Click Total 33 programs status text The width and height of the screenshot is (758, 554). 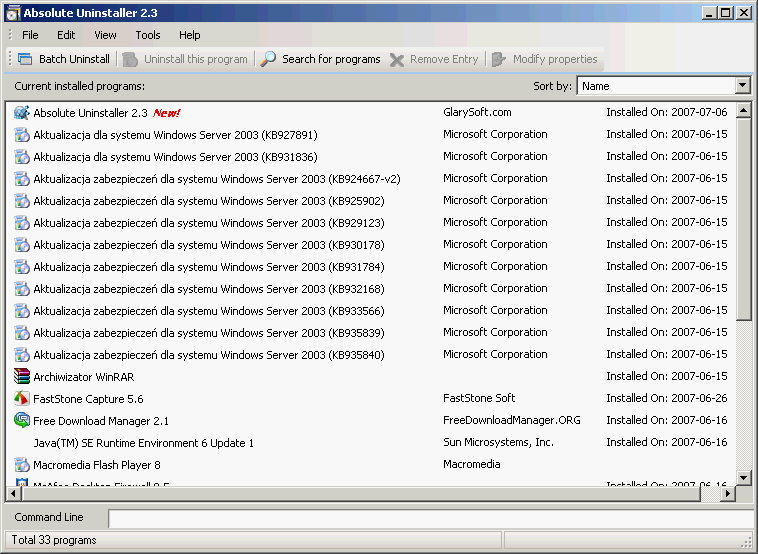54,540
